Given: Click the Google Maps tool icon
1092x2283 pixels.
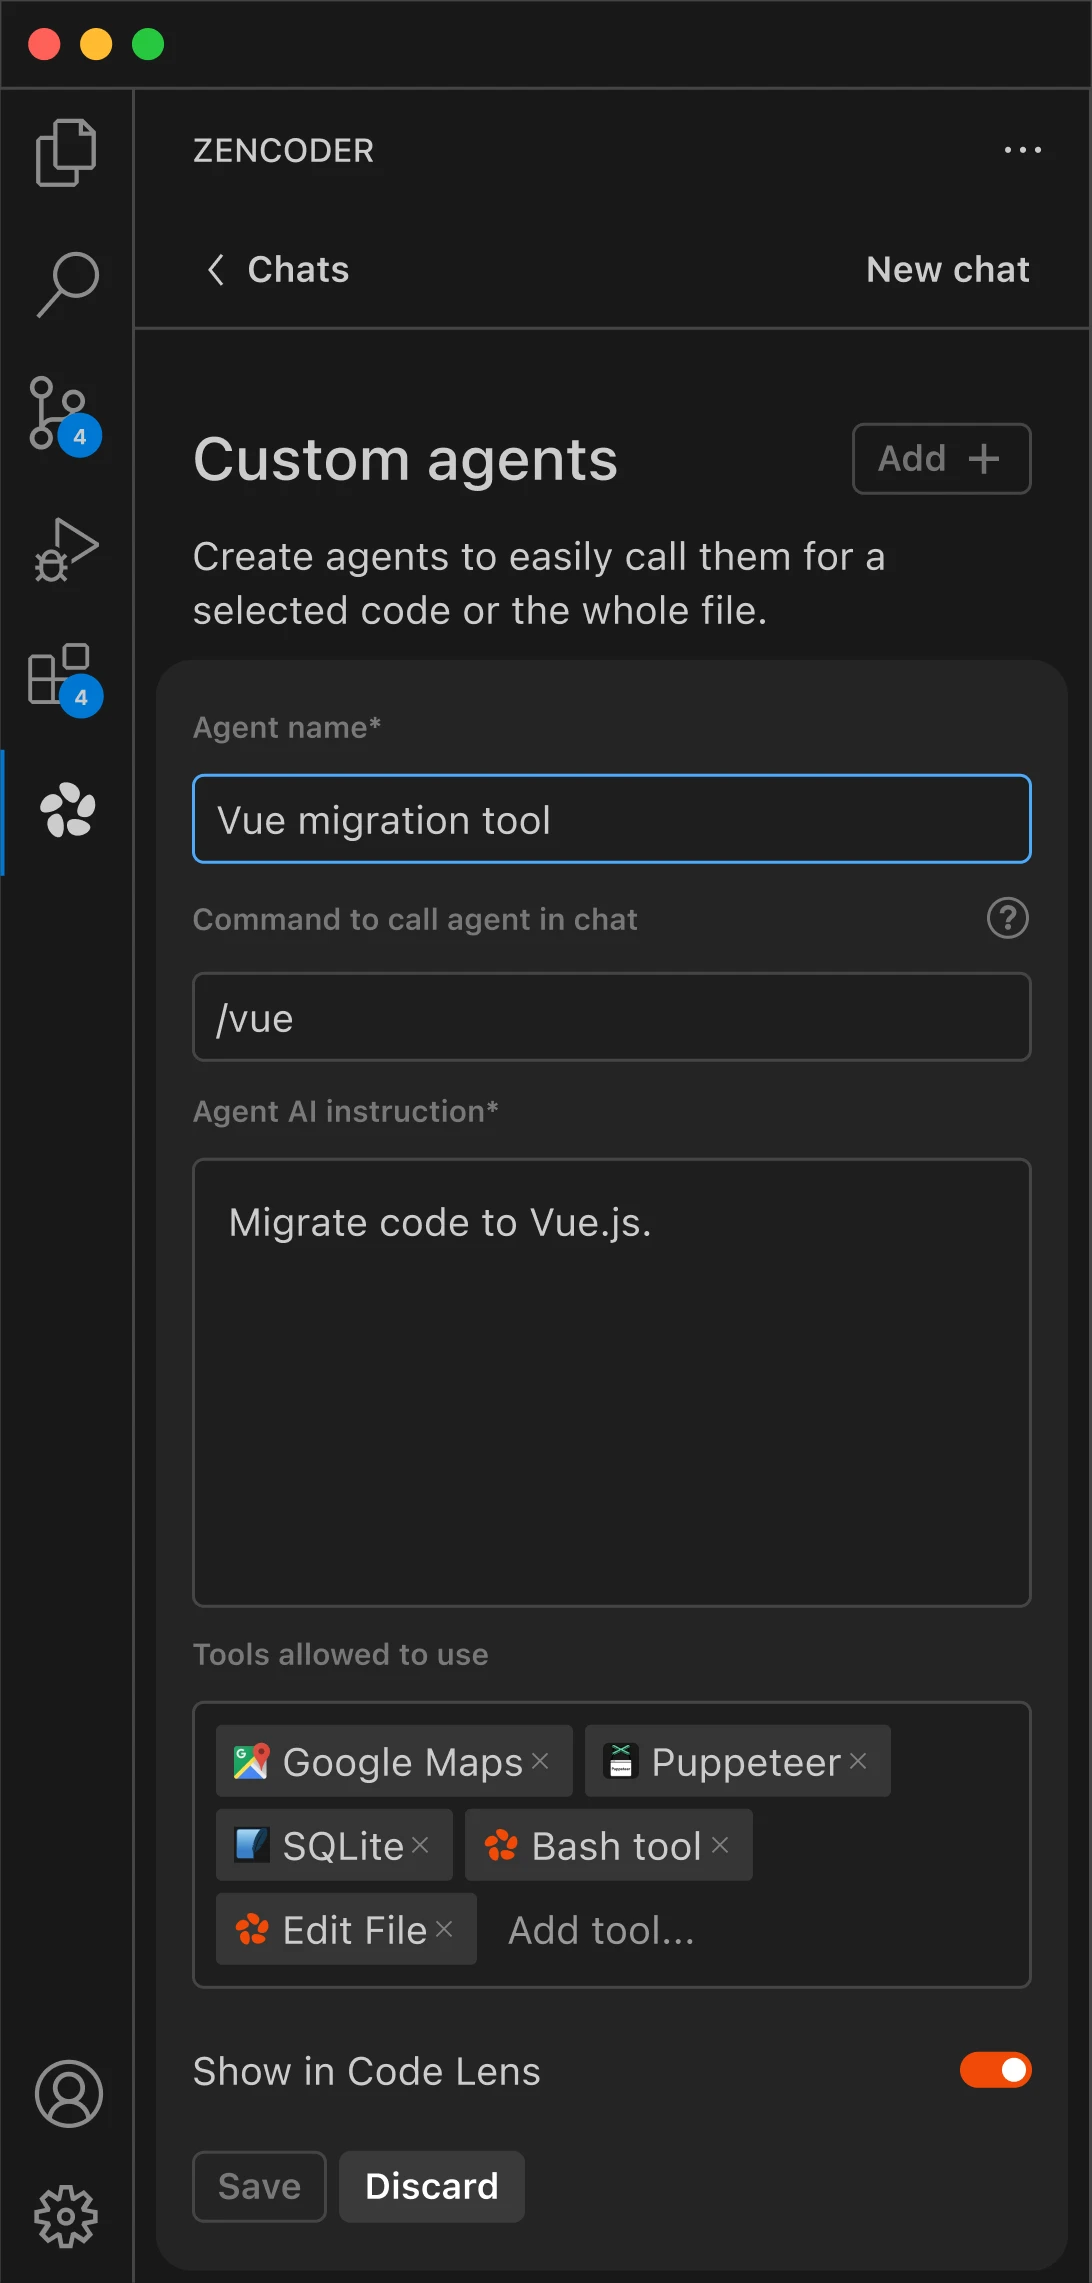Looking at the screenshot, I should [251, 1761].
